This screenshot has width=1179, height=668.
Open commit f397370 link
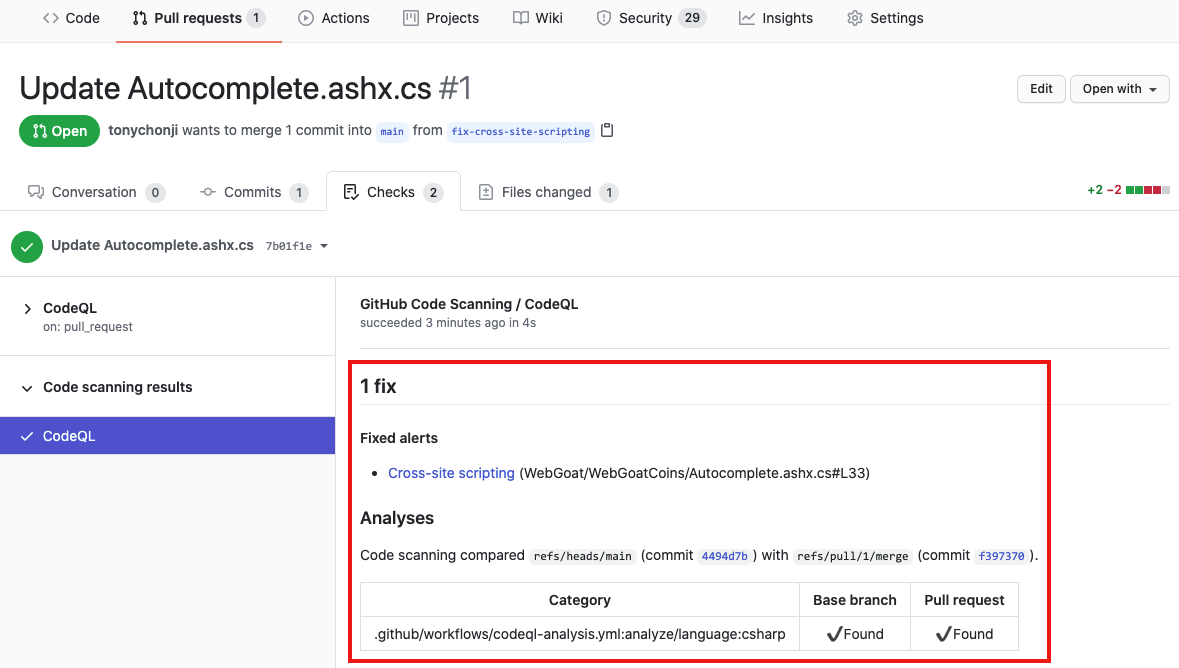(1001, 556)
